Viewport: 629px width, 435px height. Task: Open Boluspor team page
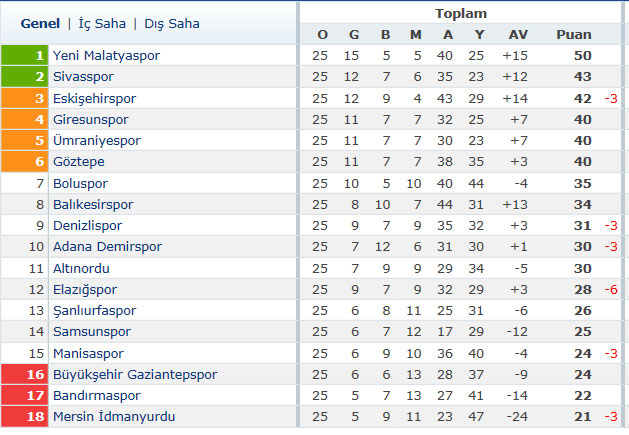pos(80,183)
